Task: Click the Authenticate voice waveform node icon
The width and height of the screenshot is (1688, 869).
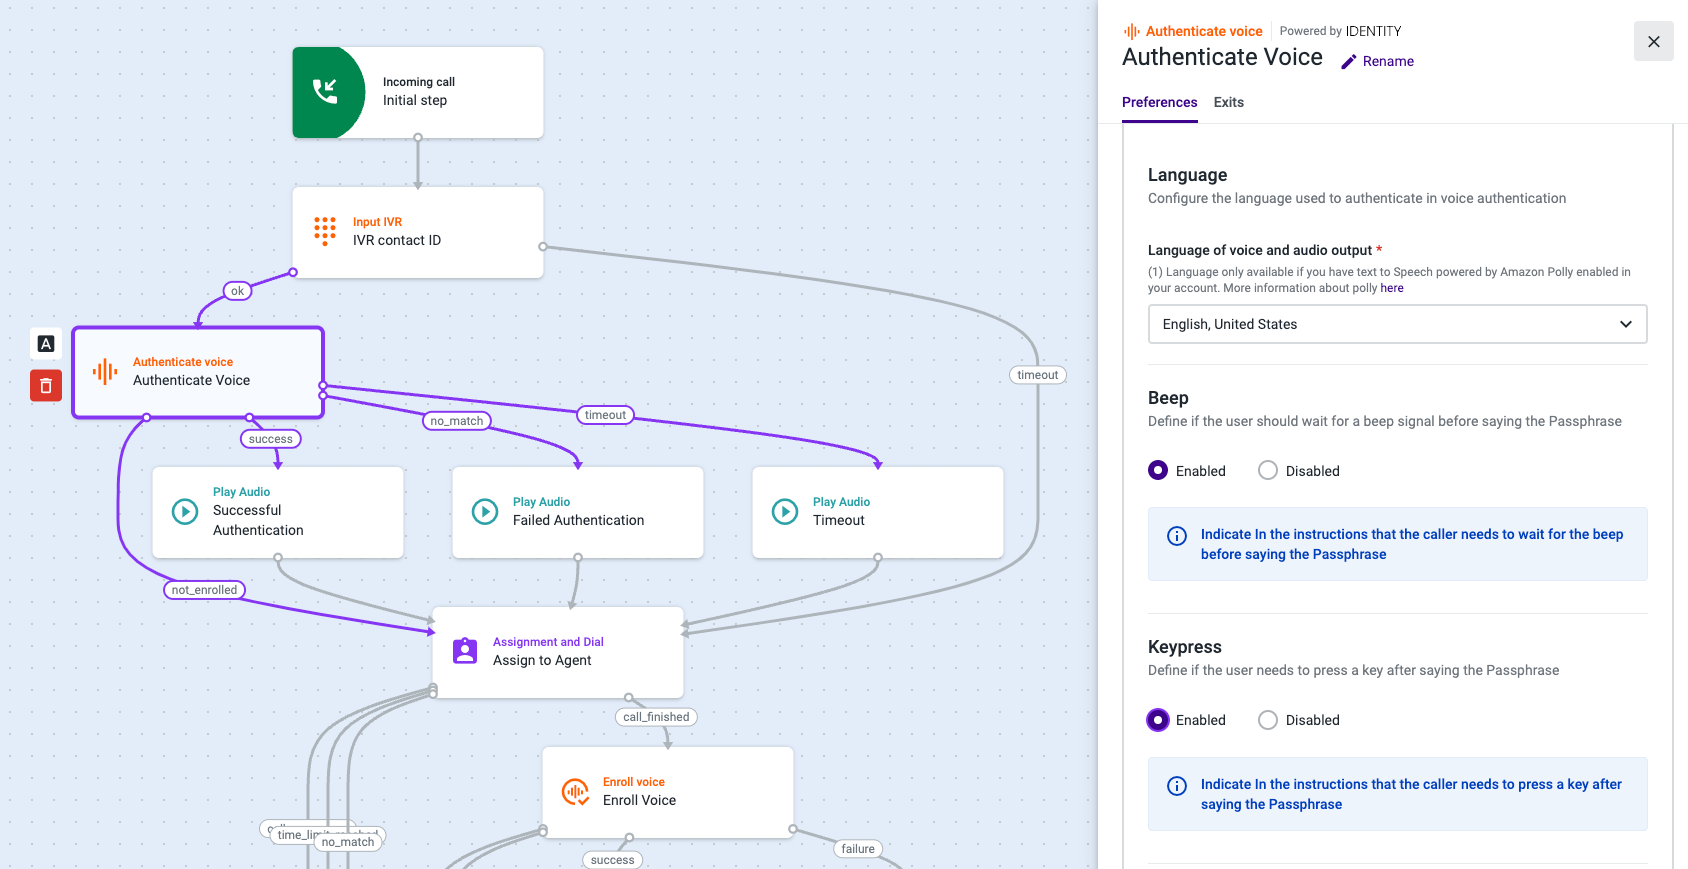Action: pyautogui.click(x=105, y=372)
